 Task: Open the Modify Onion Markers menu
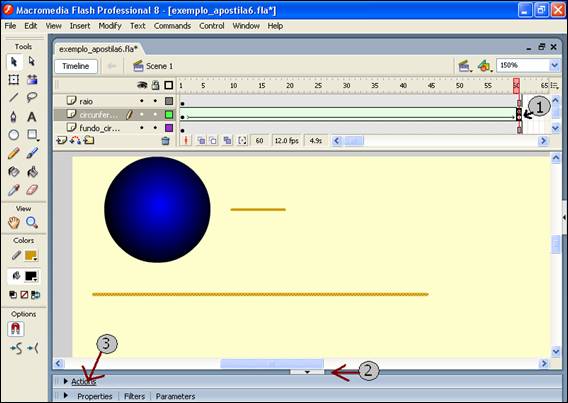pyautogui.click(x=242, y=140)
